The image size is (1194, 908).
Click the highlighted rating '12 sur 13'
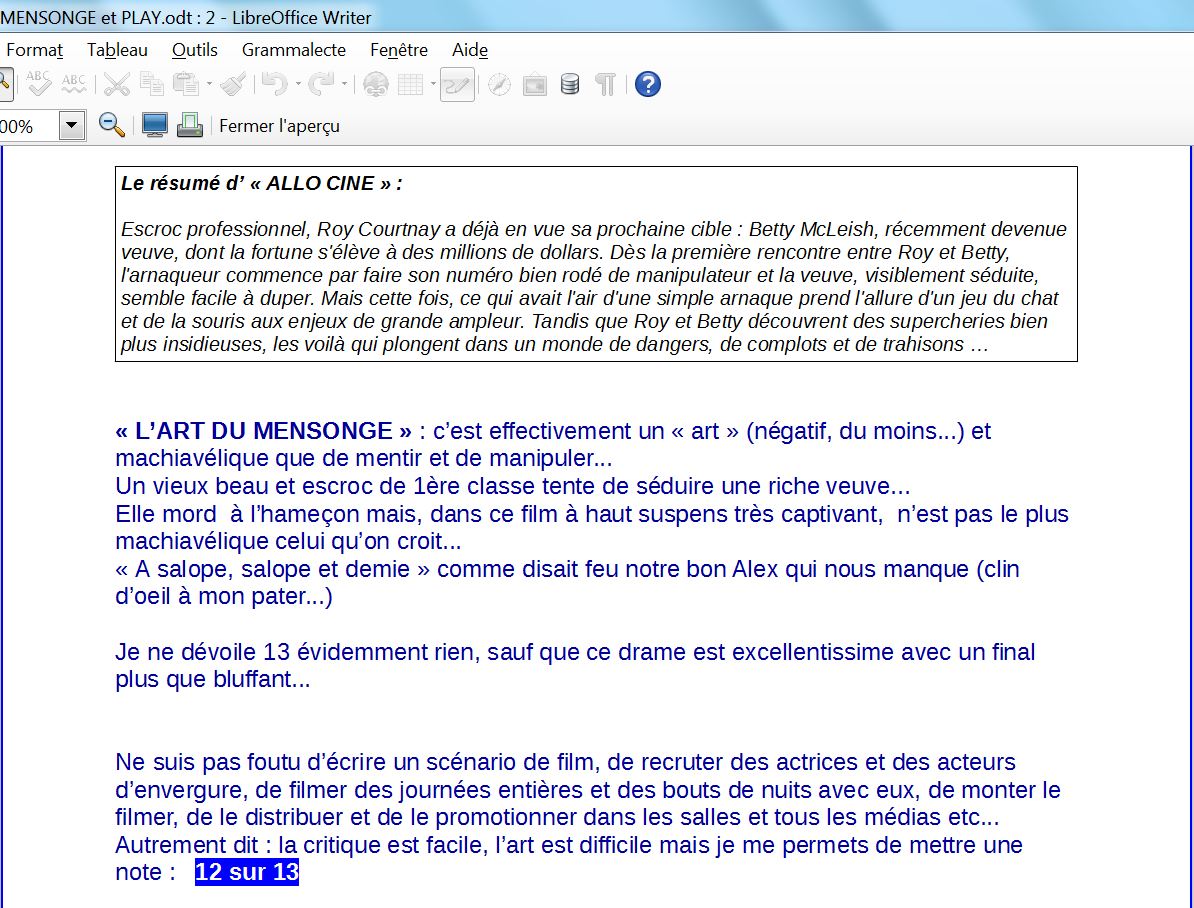[x=247, y=872]
